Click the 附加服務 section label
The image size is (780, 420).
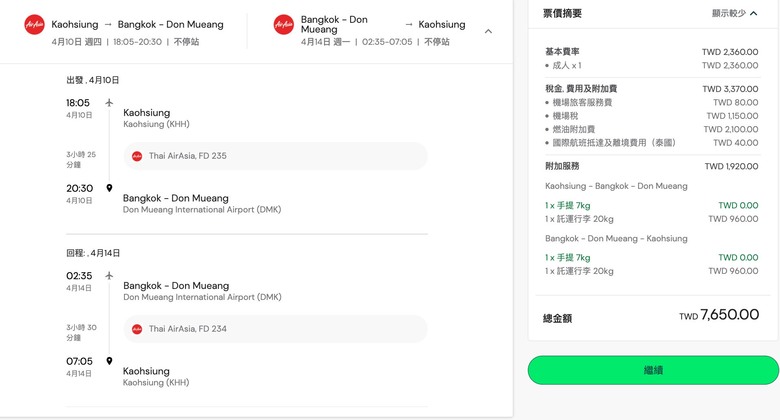[562, 166]
